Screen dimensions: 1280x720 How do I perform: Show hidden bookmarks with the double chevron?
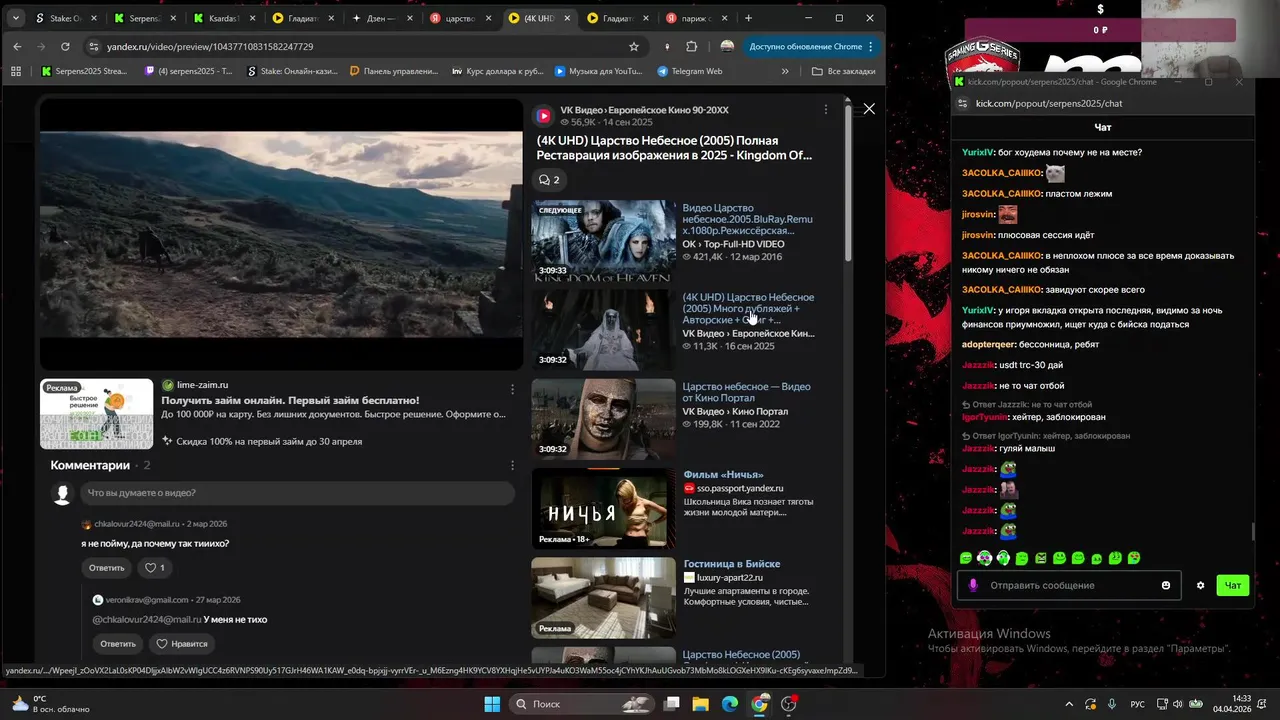tap(785, 71)
